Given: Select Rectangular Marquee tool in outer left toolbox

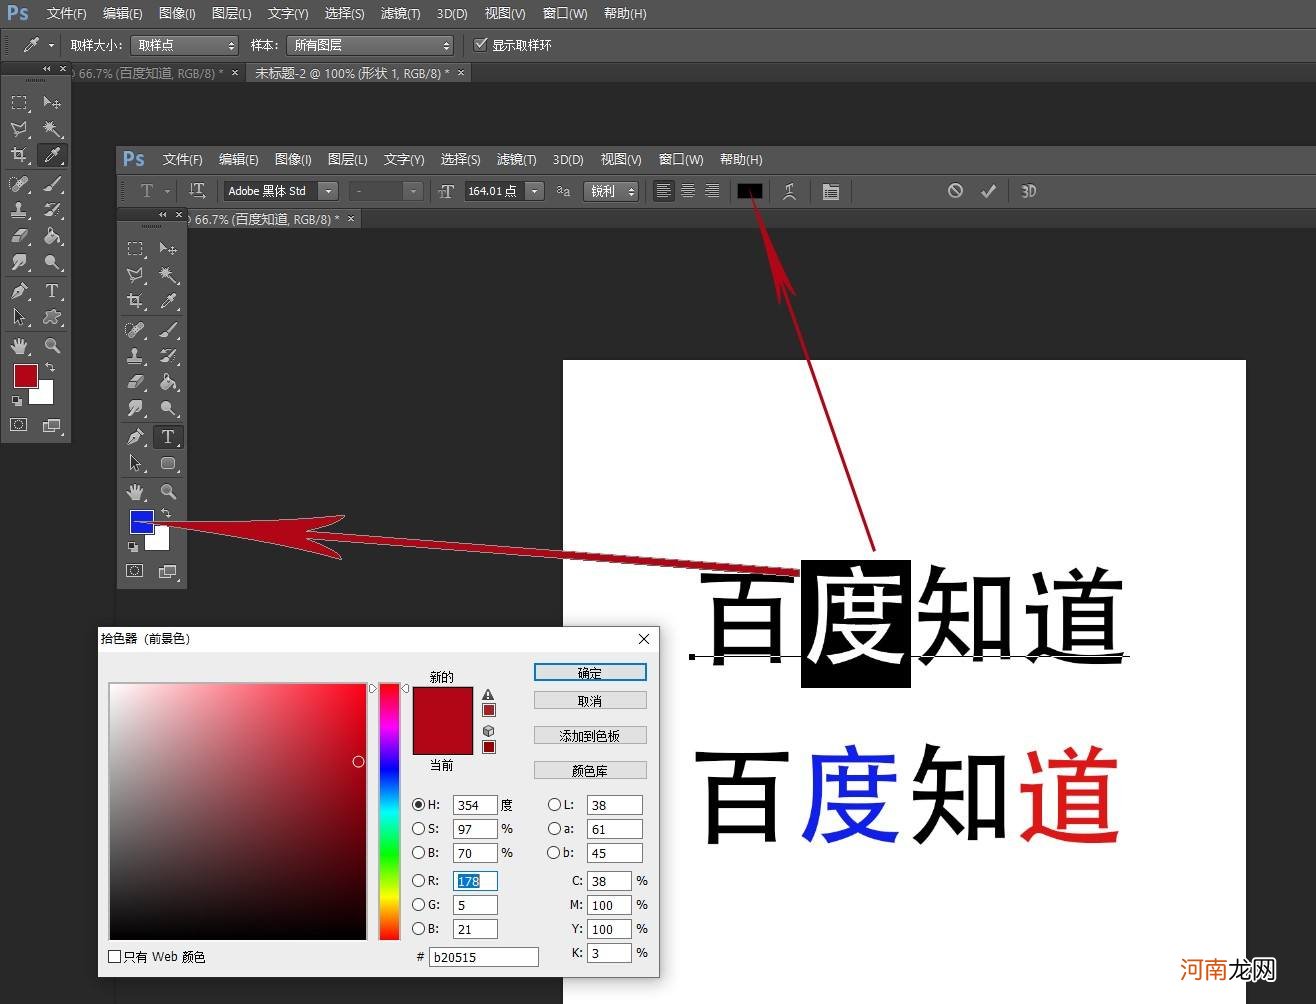Looking at the screenshot, I should [x=19, y=102].
